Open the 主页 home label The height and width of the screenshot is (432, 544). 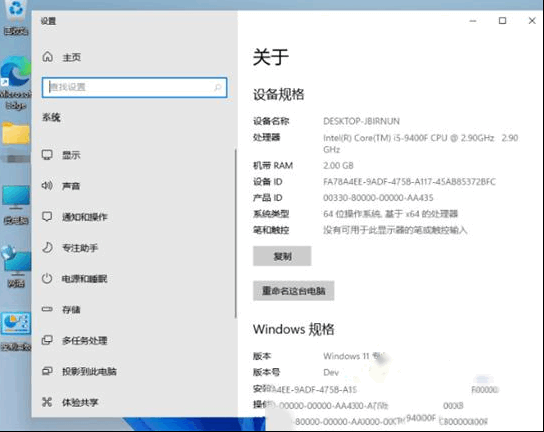click(71, 57)
